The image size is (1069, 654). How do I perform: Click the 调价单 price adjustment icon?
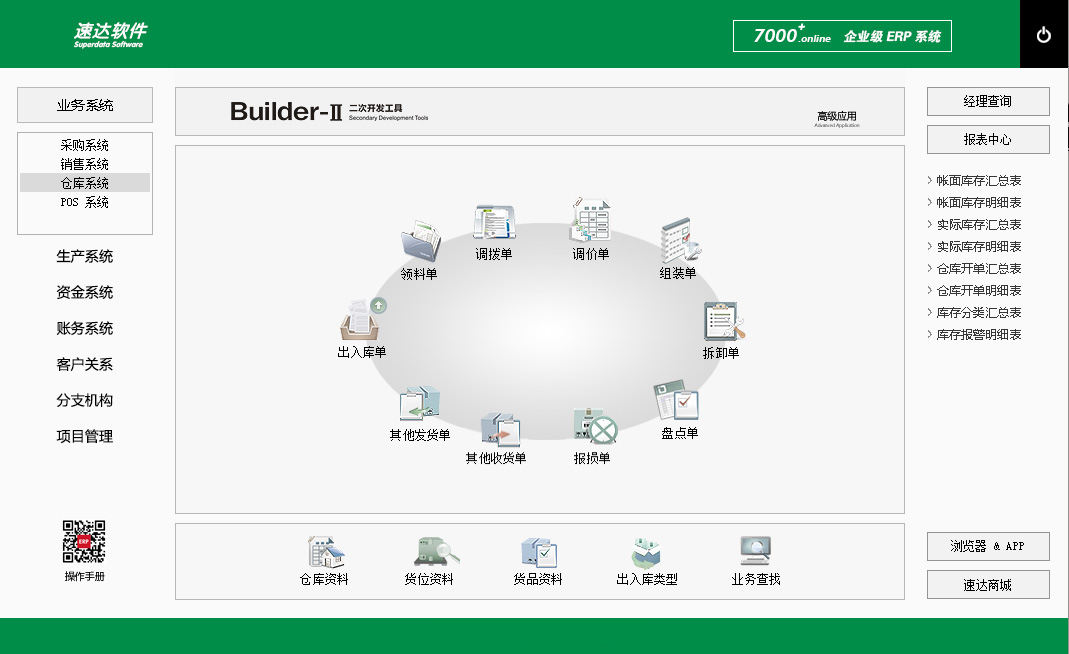point(590,220)
